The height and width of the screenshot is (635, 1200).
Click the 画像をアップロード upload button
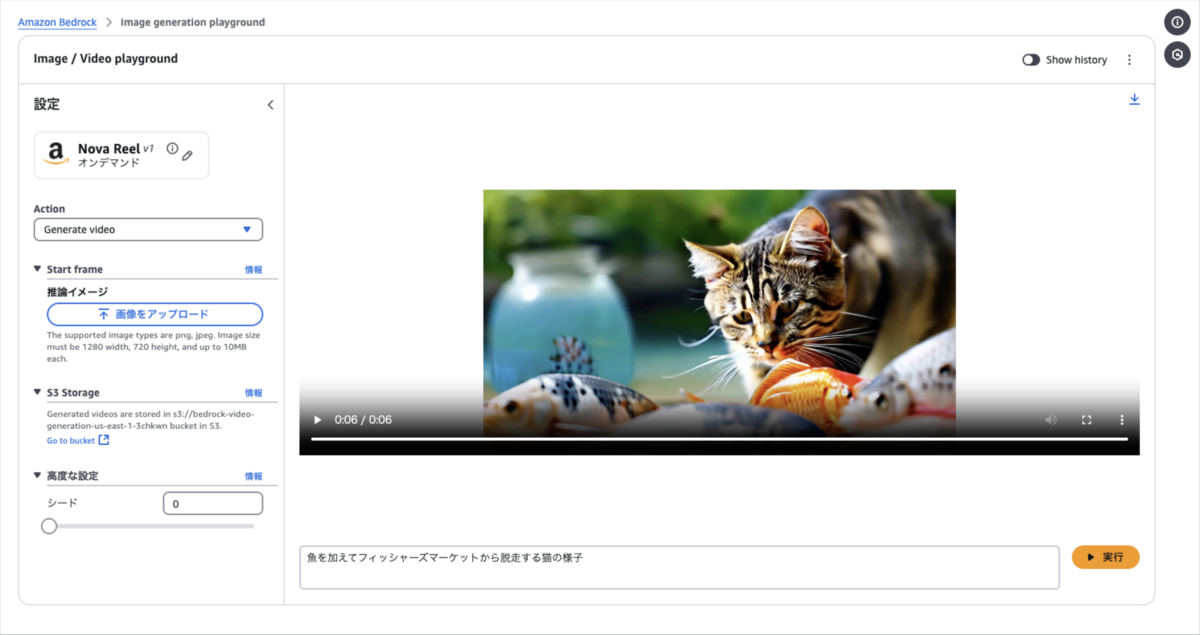click(155, 314)
